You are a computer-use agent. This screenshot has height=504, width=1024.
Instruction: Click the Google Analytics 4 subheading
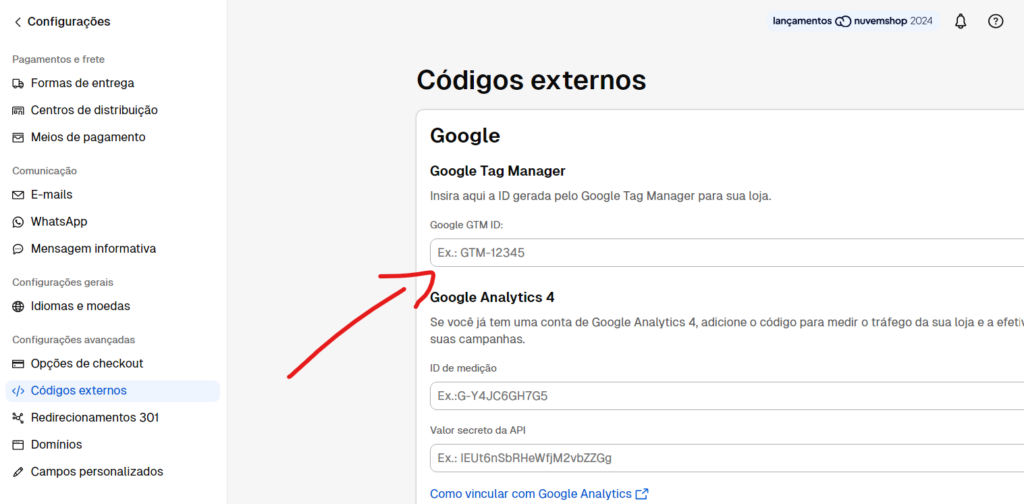(492, 298)
